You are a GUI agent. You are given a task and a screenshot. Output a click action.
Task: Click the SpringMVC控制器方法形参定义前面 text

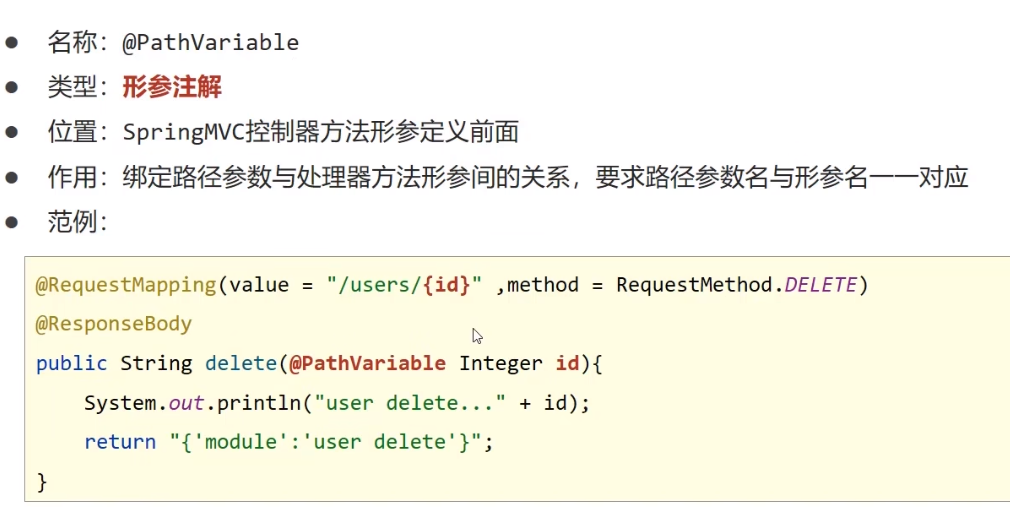(x=321, y=133)
